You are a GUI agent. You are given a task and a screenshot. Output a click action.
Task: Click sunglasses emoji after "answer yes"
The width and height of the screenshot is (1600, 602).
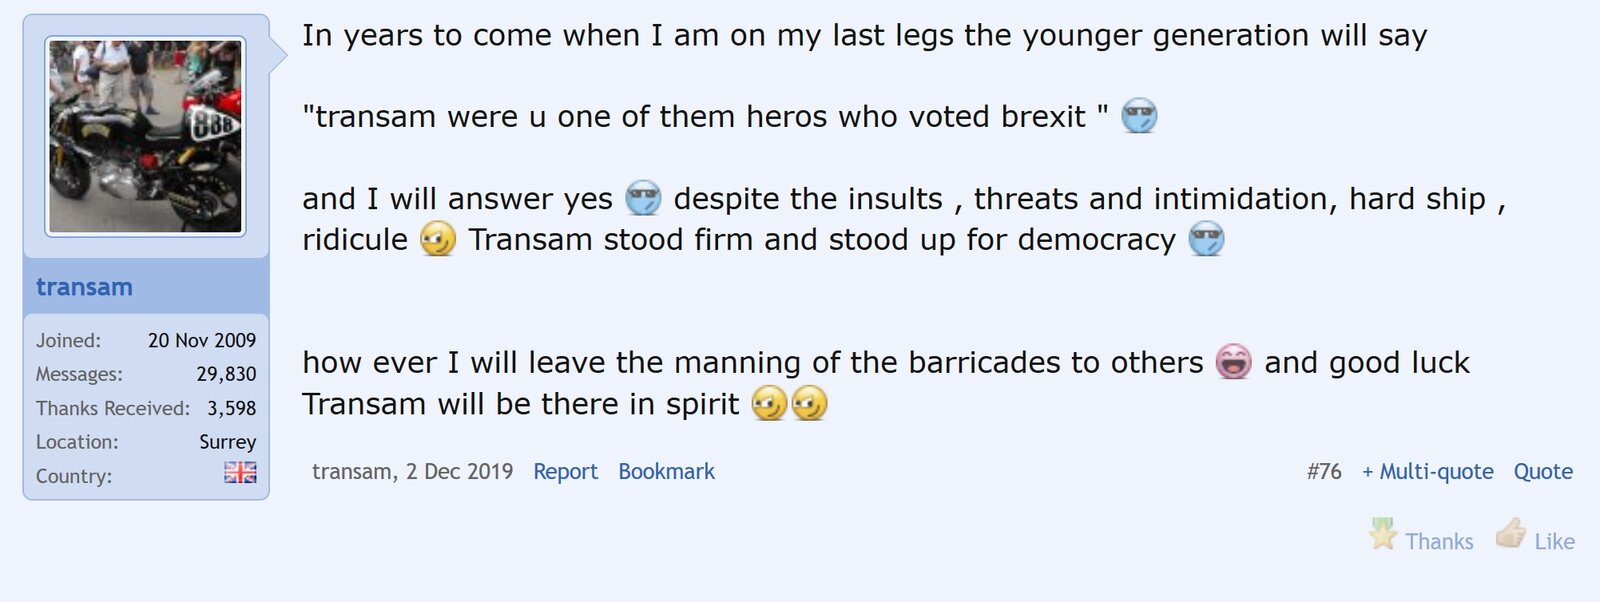tap(643, 199)
